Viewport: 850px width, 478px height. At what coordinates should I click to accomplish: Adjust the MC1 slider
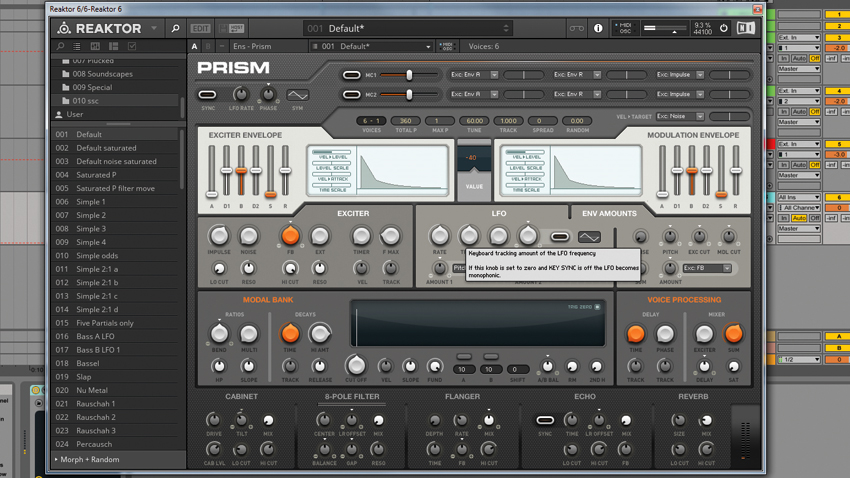pyautogui.click(x=409, y=75)
